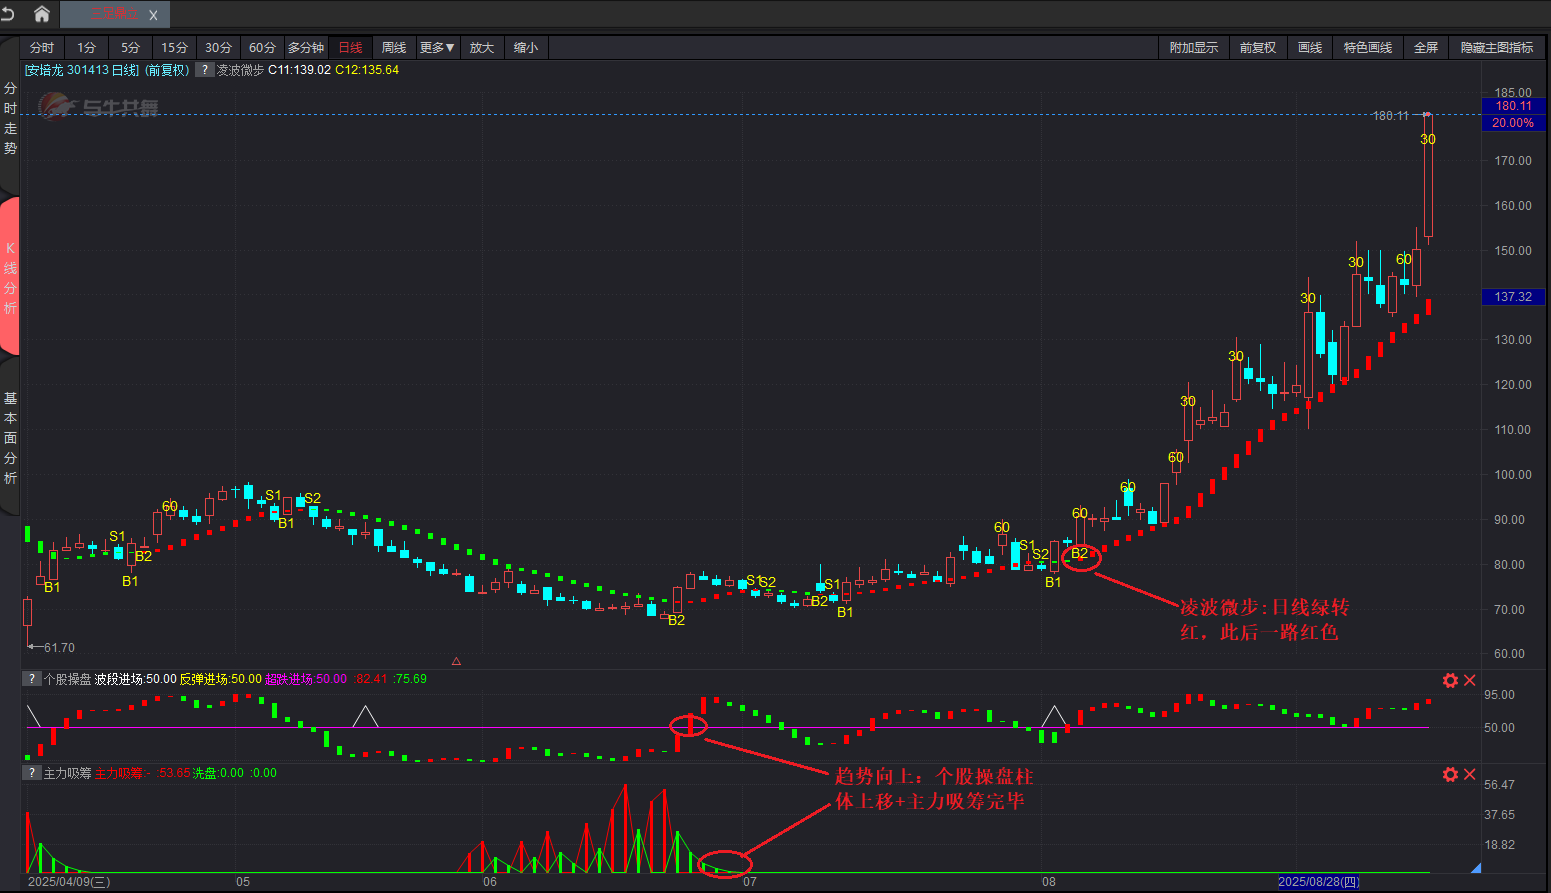Close the 个股操盘 indicator panel
The width and height of the screenshot is (1551, 893).
[1470, 680]
